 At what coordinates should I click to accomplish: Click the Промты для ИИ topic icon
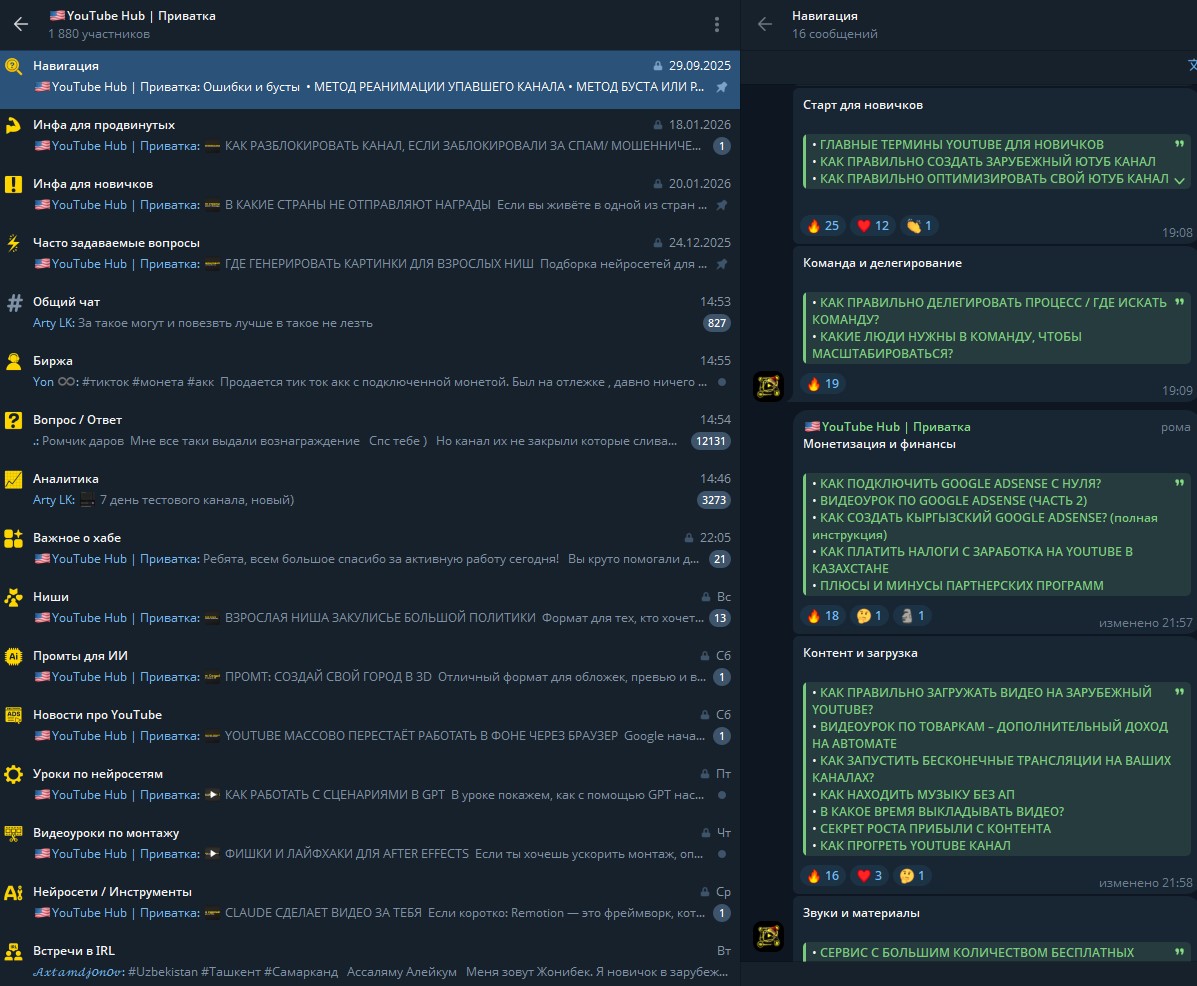(14, 657)
